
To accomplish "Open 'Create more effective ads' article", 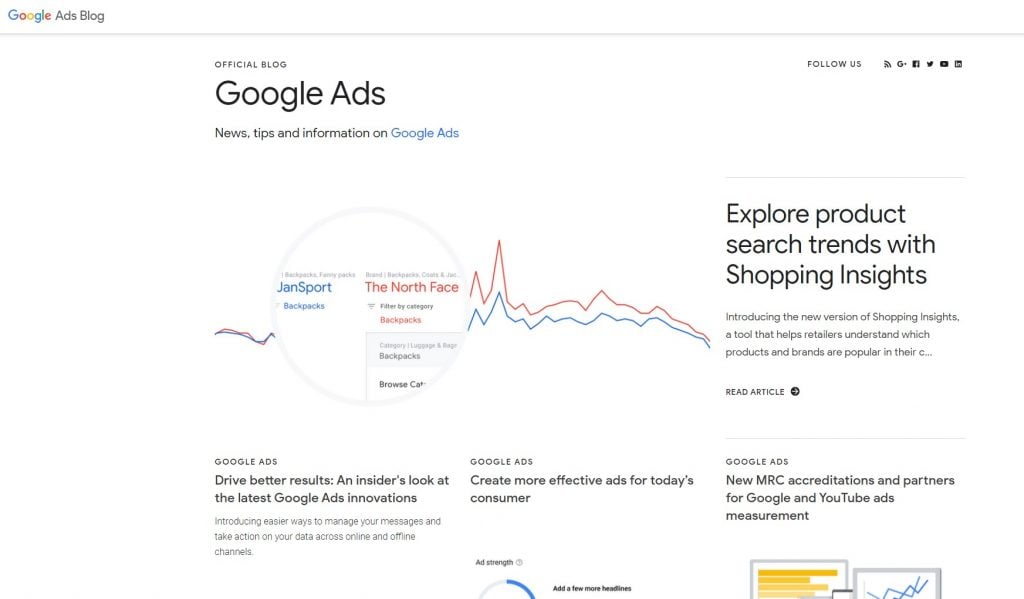I will pyautogui.click(x=581, y=489).
